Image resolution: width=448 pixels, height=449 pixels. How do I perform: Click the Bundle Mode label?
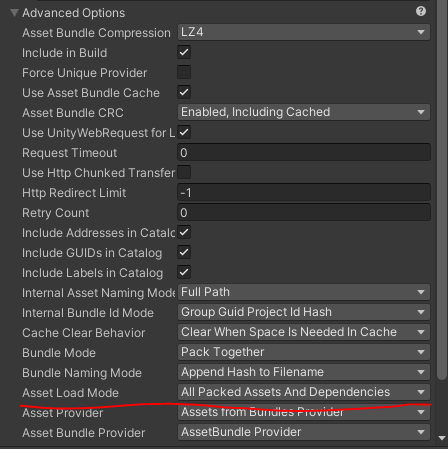[x=59, y=353]
